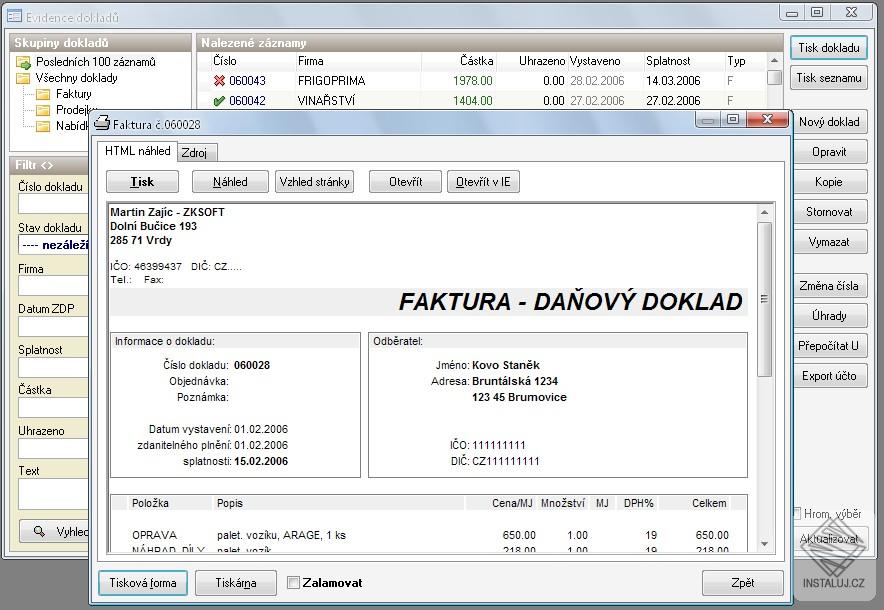Open the Stav dokladu dropdown

coord(54,246)
